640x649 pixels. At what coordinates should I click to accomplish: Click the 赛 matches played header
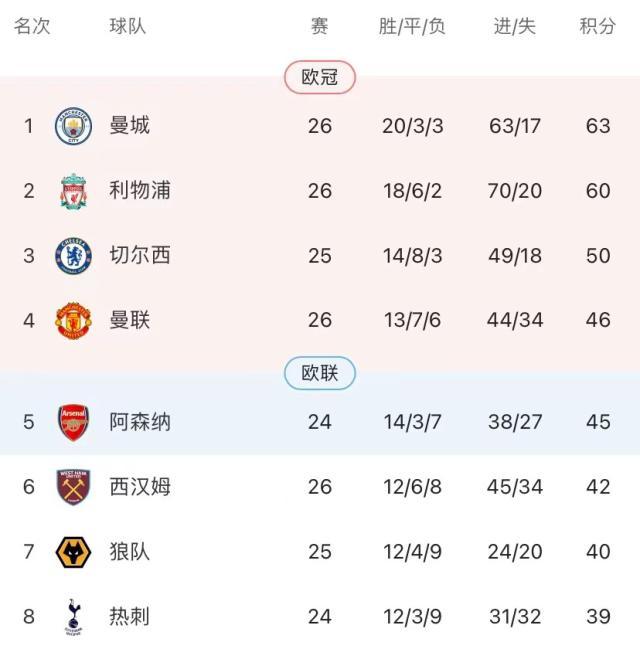(x=319, y=27)
